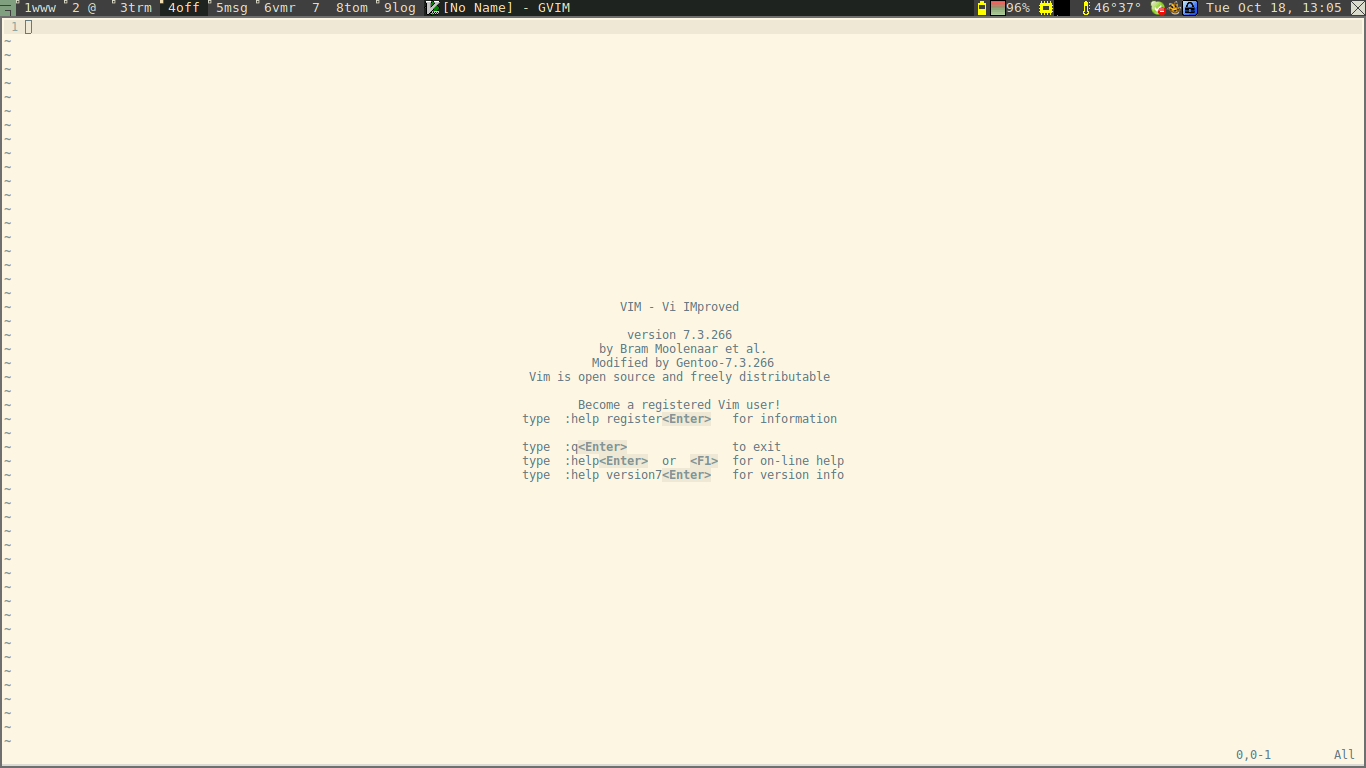Click the yellow thermometer icon
The width and height of the screenshot is (1366, 768).
point(1086,8)
